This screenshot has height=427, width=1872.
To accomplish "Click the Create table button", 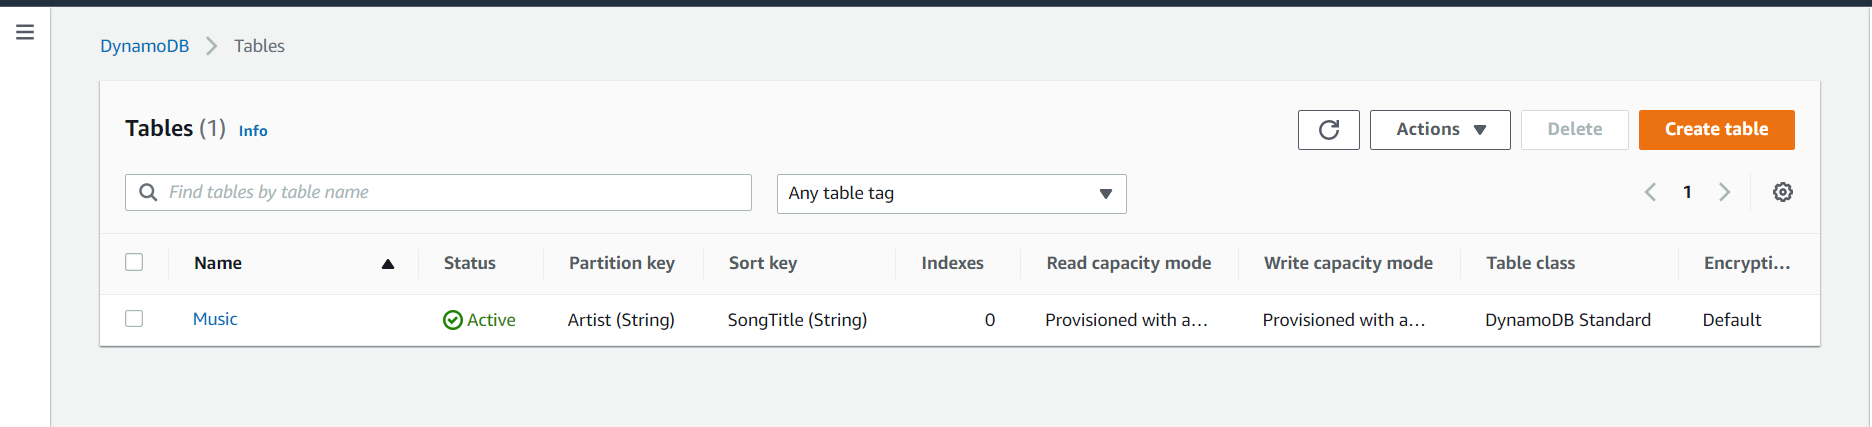I will pos(1716,130).
